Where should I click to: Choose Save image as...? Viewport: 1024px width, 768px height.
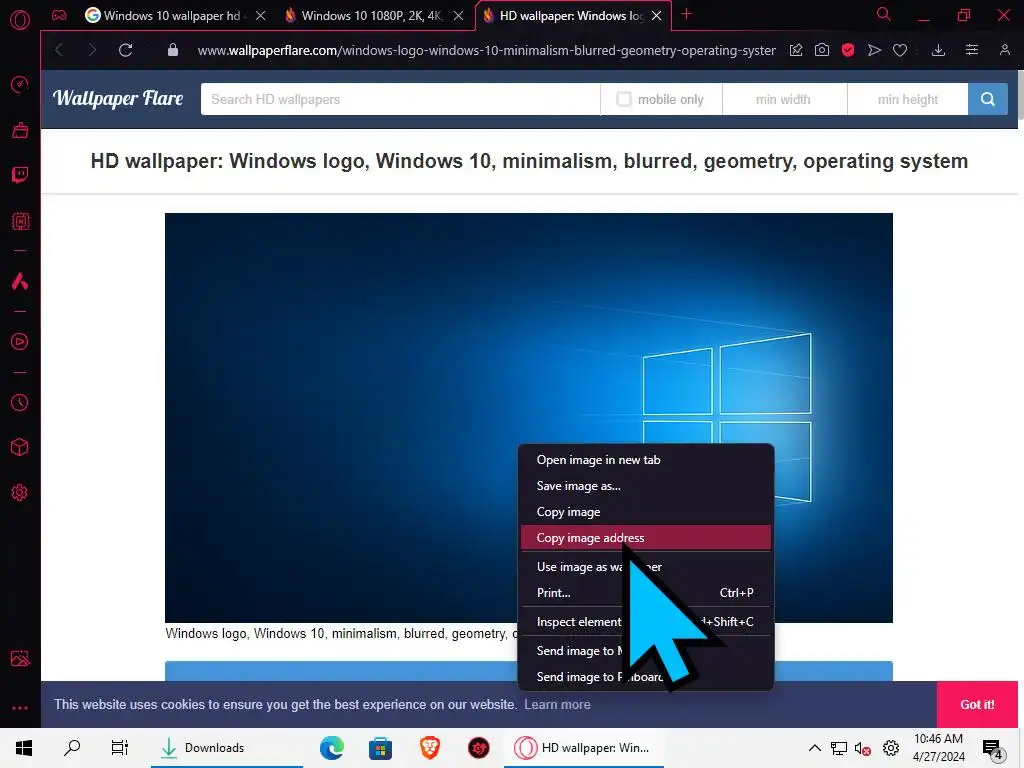pyautogui.click(x=646, y=486)
